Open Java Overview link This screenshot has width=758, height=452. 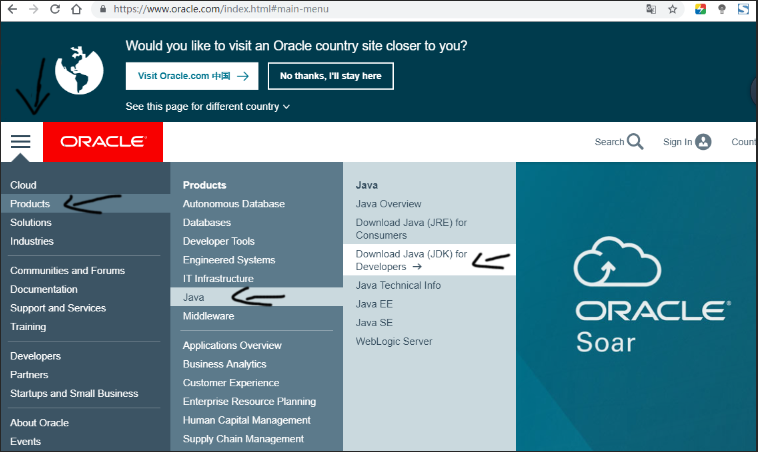point(389,204)
